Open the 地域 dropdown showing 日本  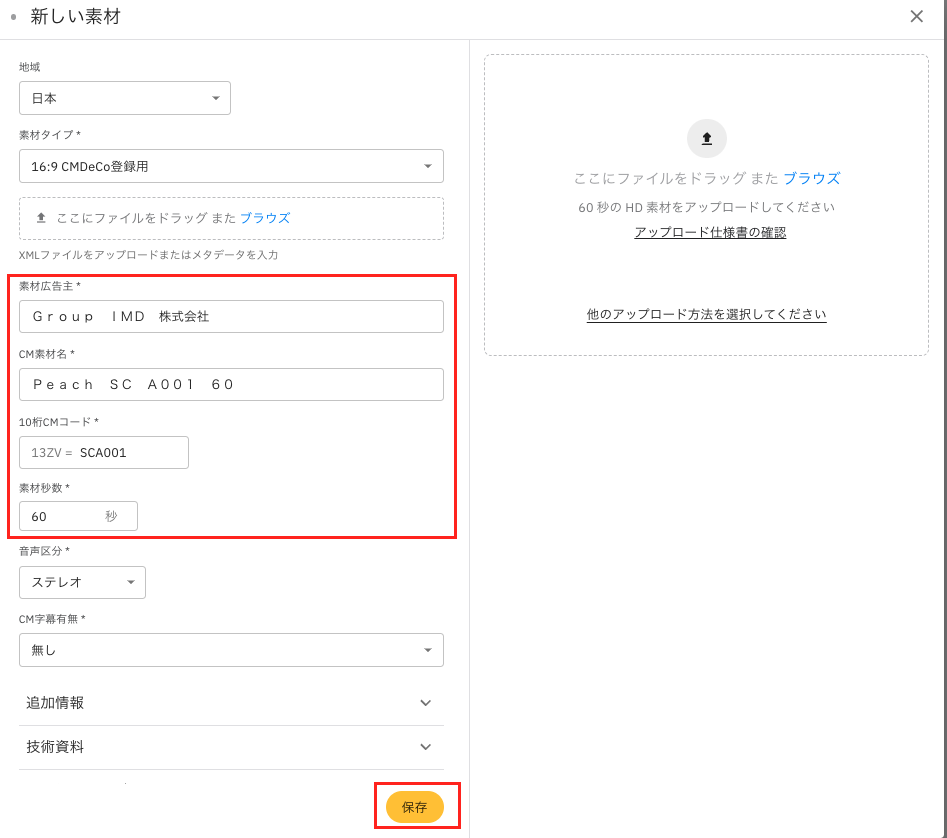(x=125, y=98)
